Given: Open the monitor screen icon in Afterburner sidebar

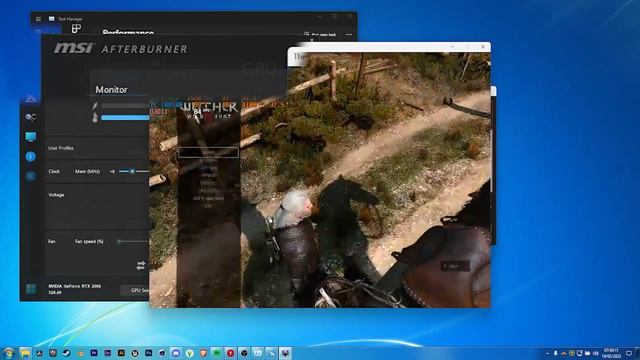Looking at the screenshot, I should coord(31,137).
